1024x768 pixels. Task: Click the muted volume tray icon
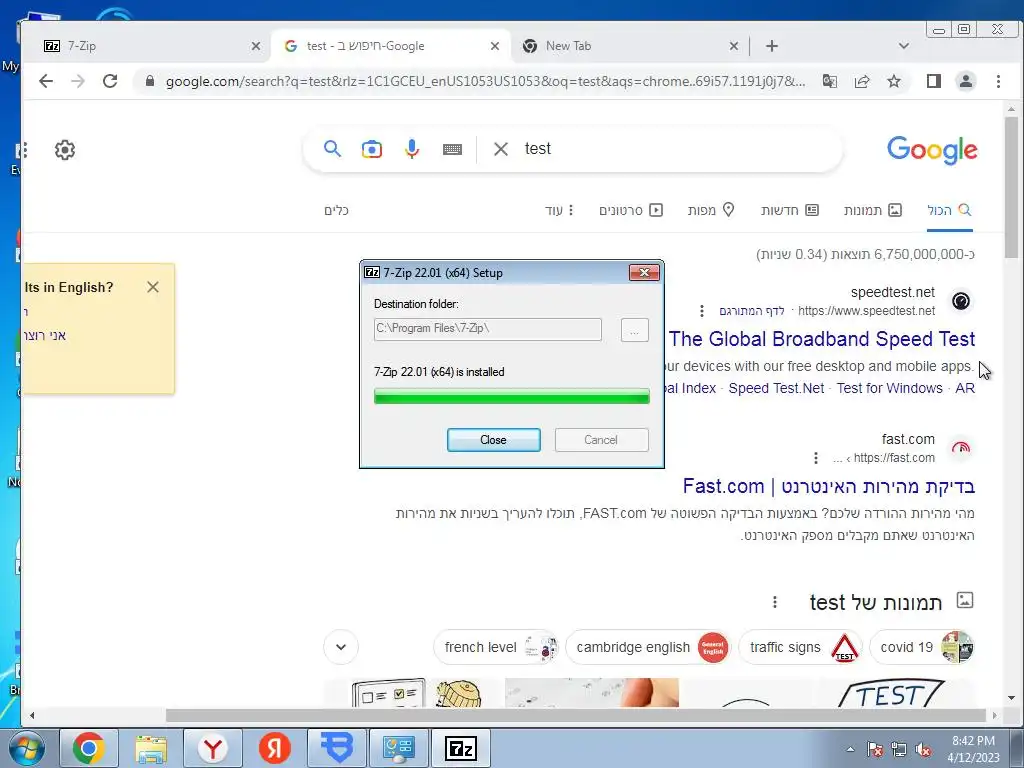click(x=923, y=750)
